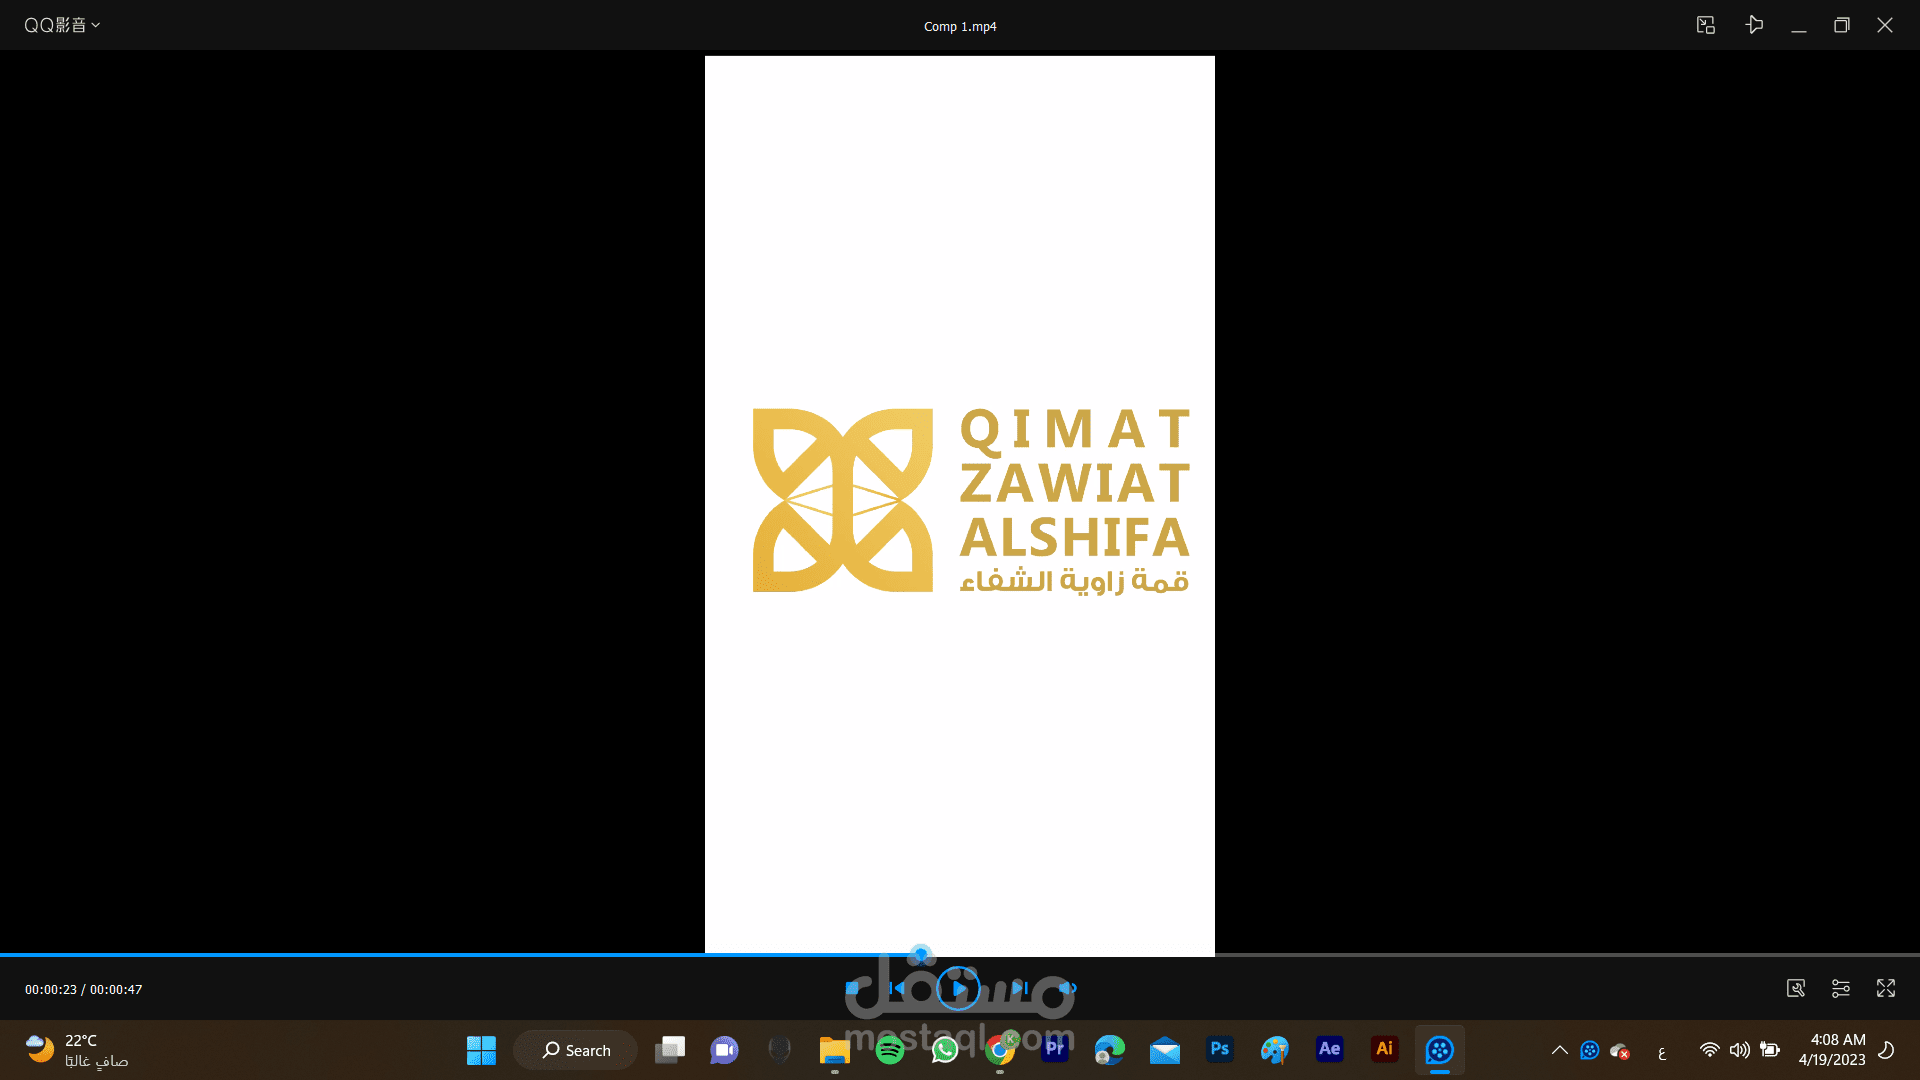Open File Explorer from the taskbar

coord(835,1050)
